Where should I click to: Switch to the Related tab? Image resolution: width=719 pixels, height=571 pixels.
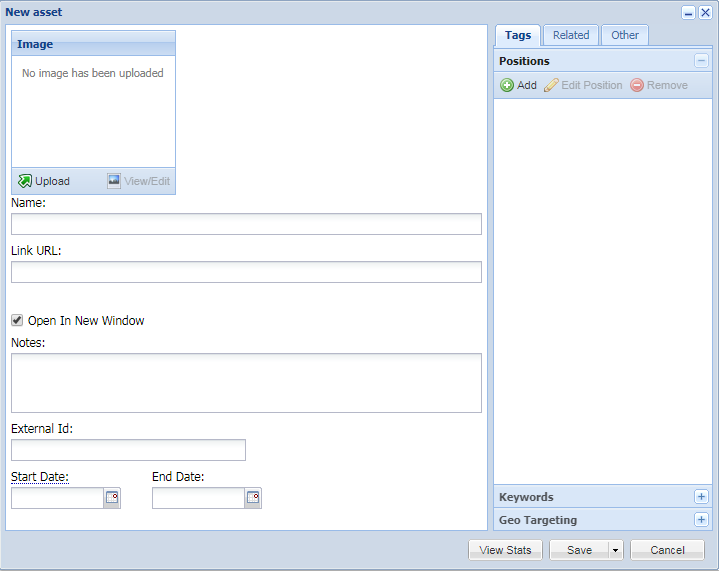pos(571,35)
